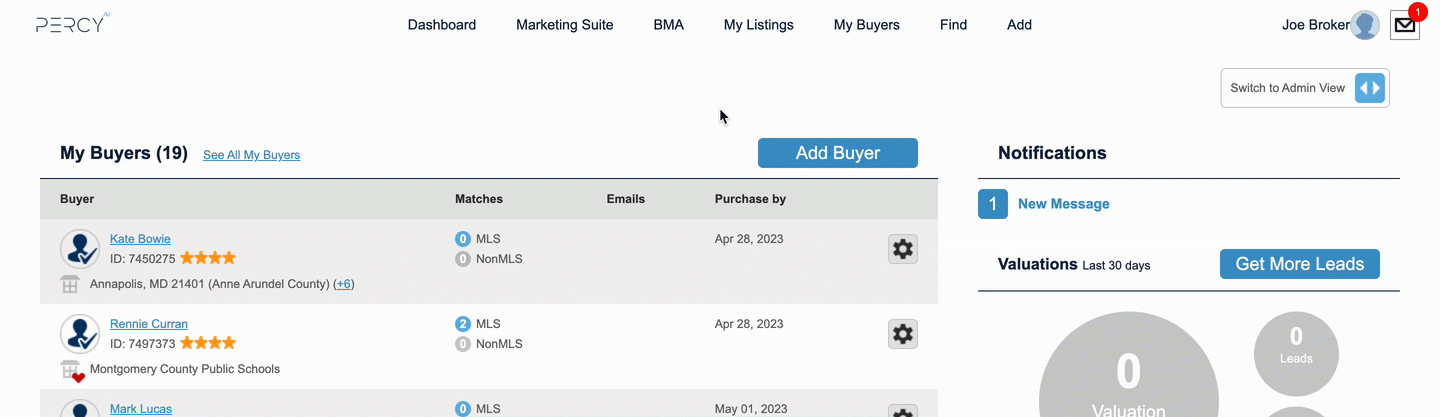This screenshot has height=417, width=1440.
Task: Open the Mark Lucas buyer link
Action: tap(141, 409)
